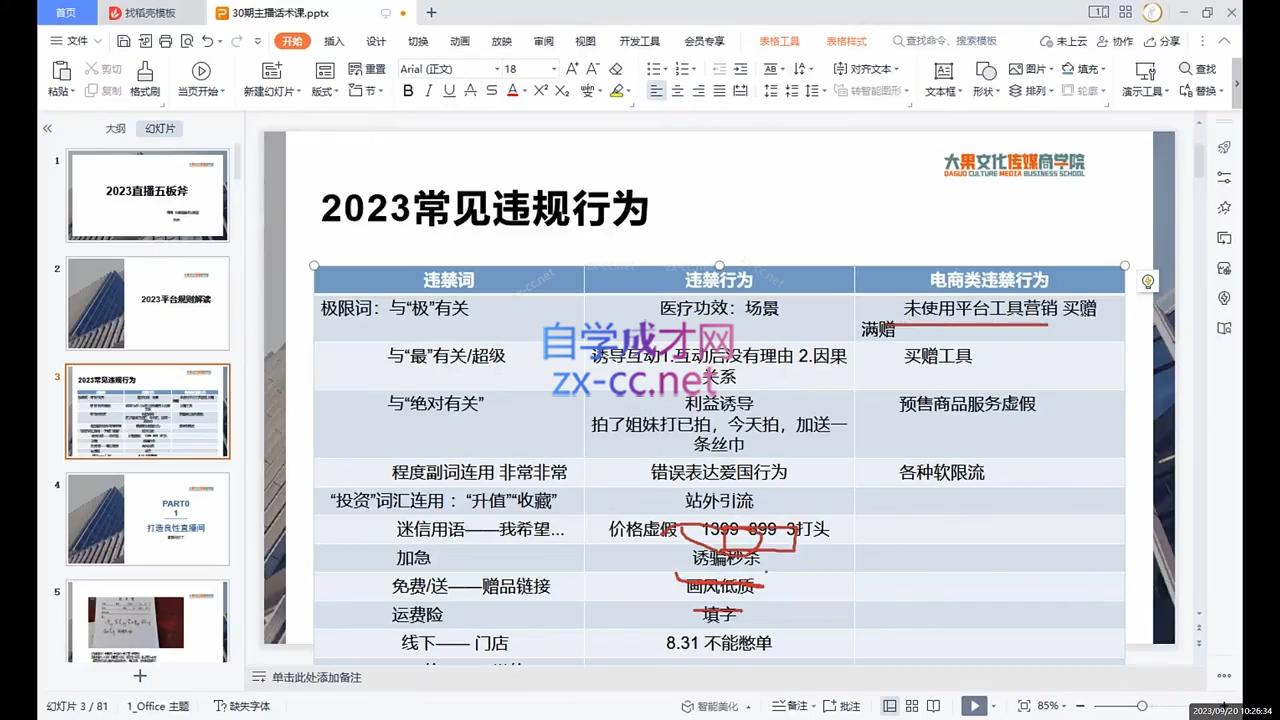Click the 分享 (Share) button
The image size is (1280, 720).
tap(1162, 41)
